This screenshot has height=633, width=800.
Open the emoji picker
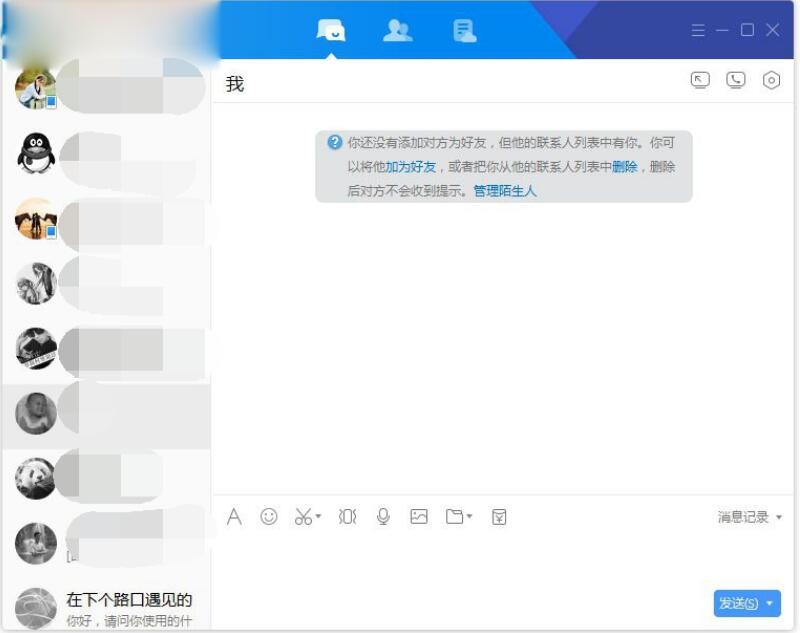pos(268,517)
